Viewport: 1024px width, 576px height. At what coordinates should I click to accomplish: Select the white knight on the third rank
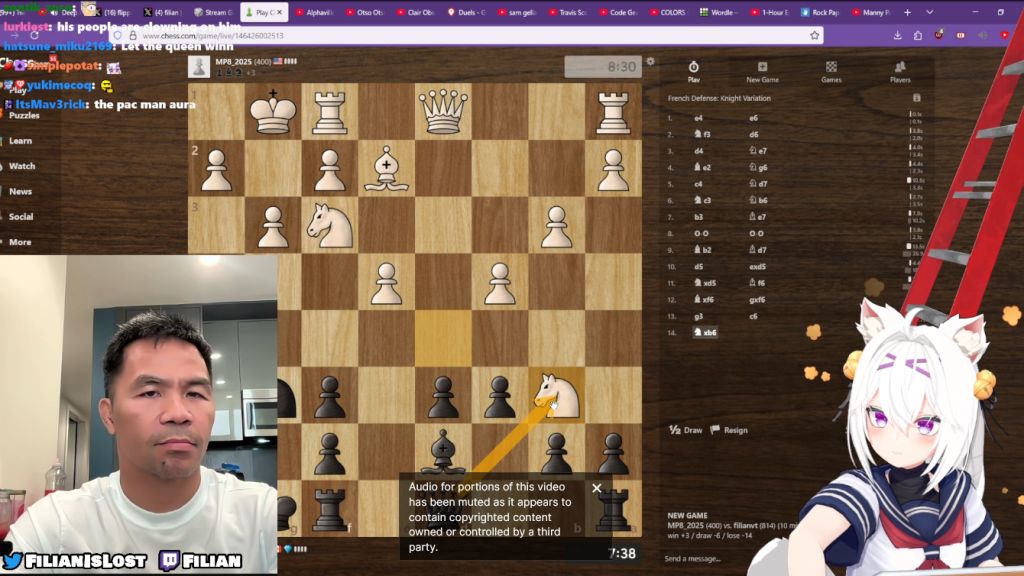(x=330, y=225)
